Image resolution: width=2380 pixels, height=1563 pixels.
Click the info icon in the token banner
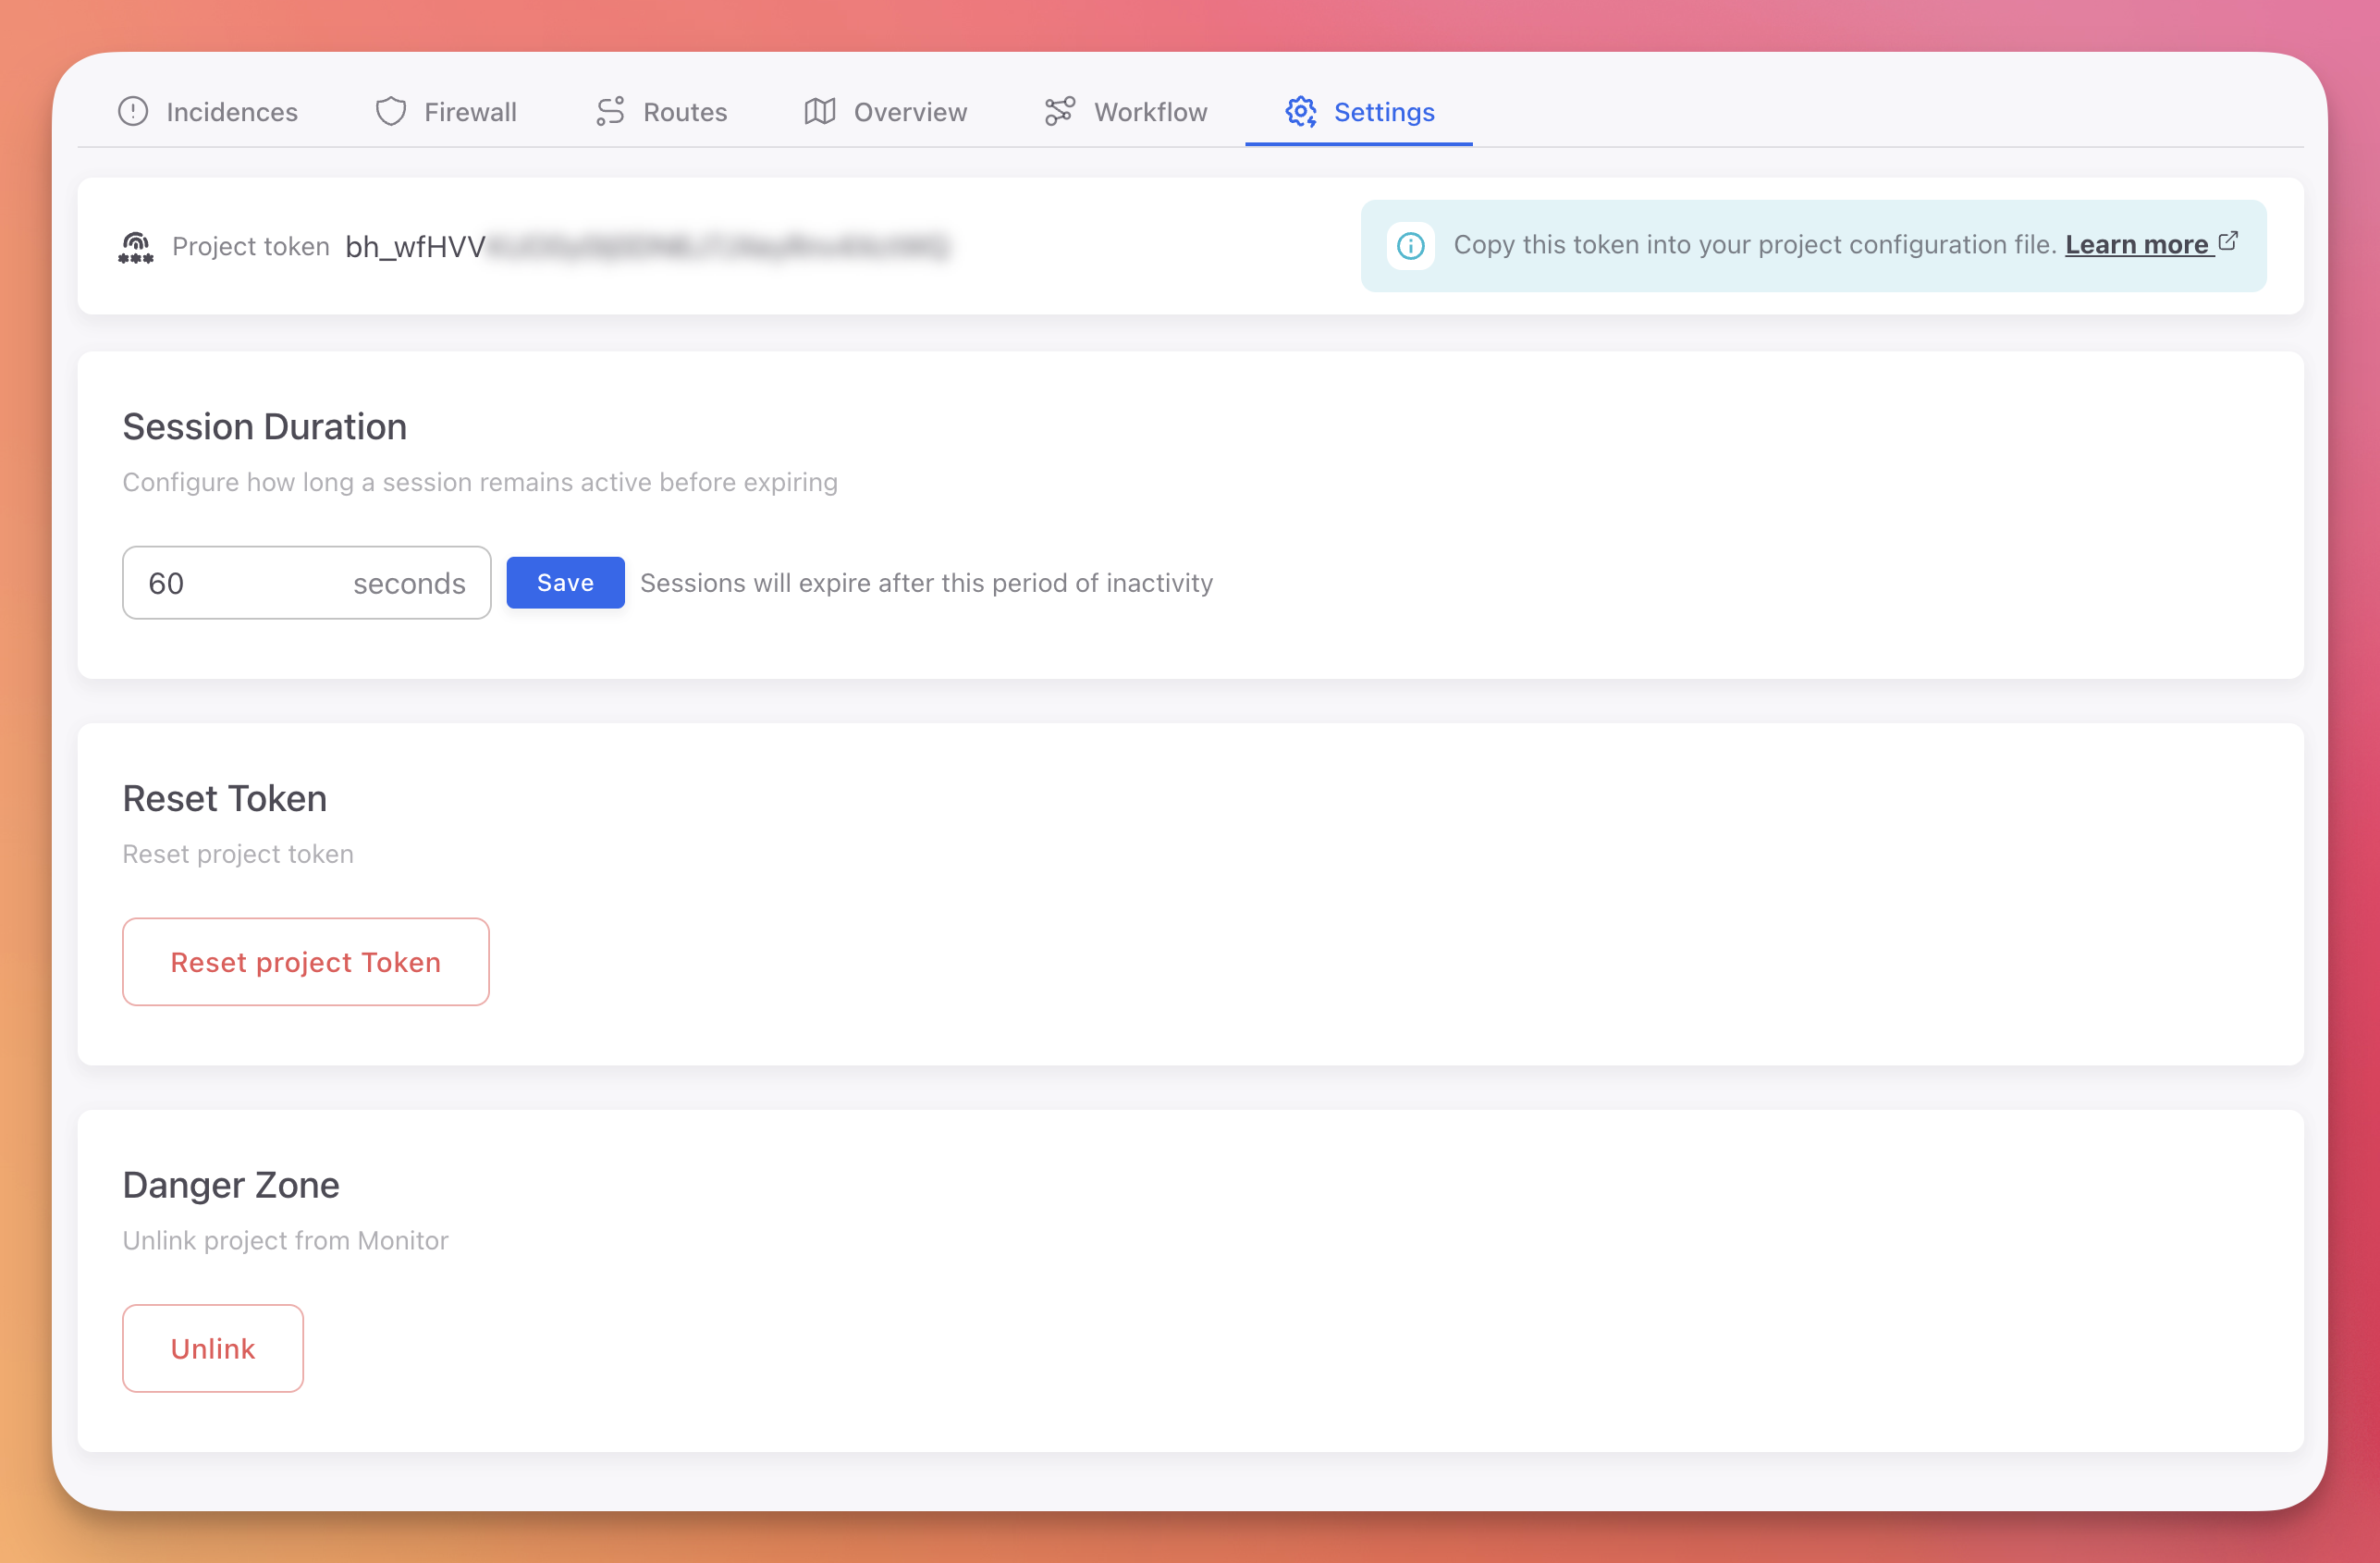(x=1410, y=245)
